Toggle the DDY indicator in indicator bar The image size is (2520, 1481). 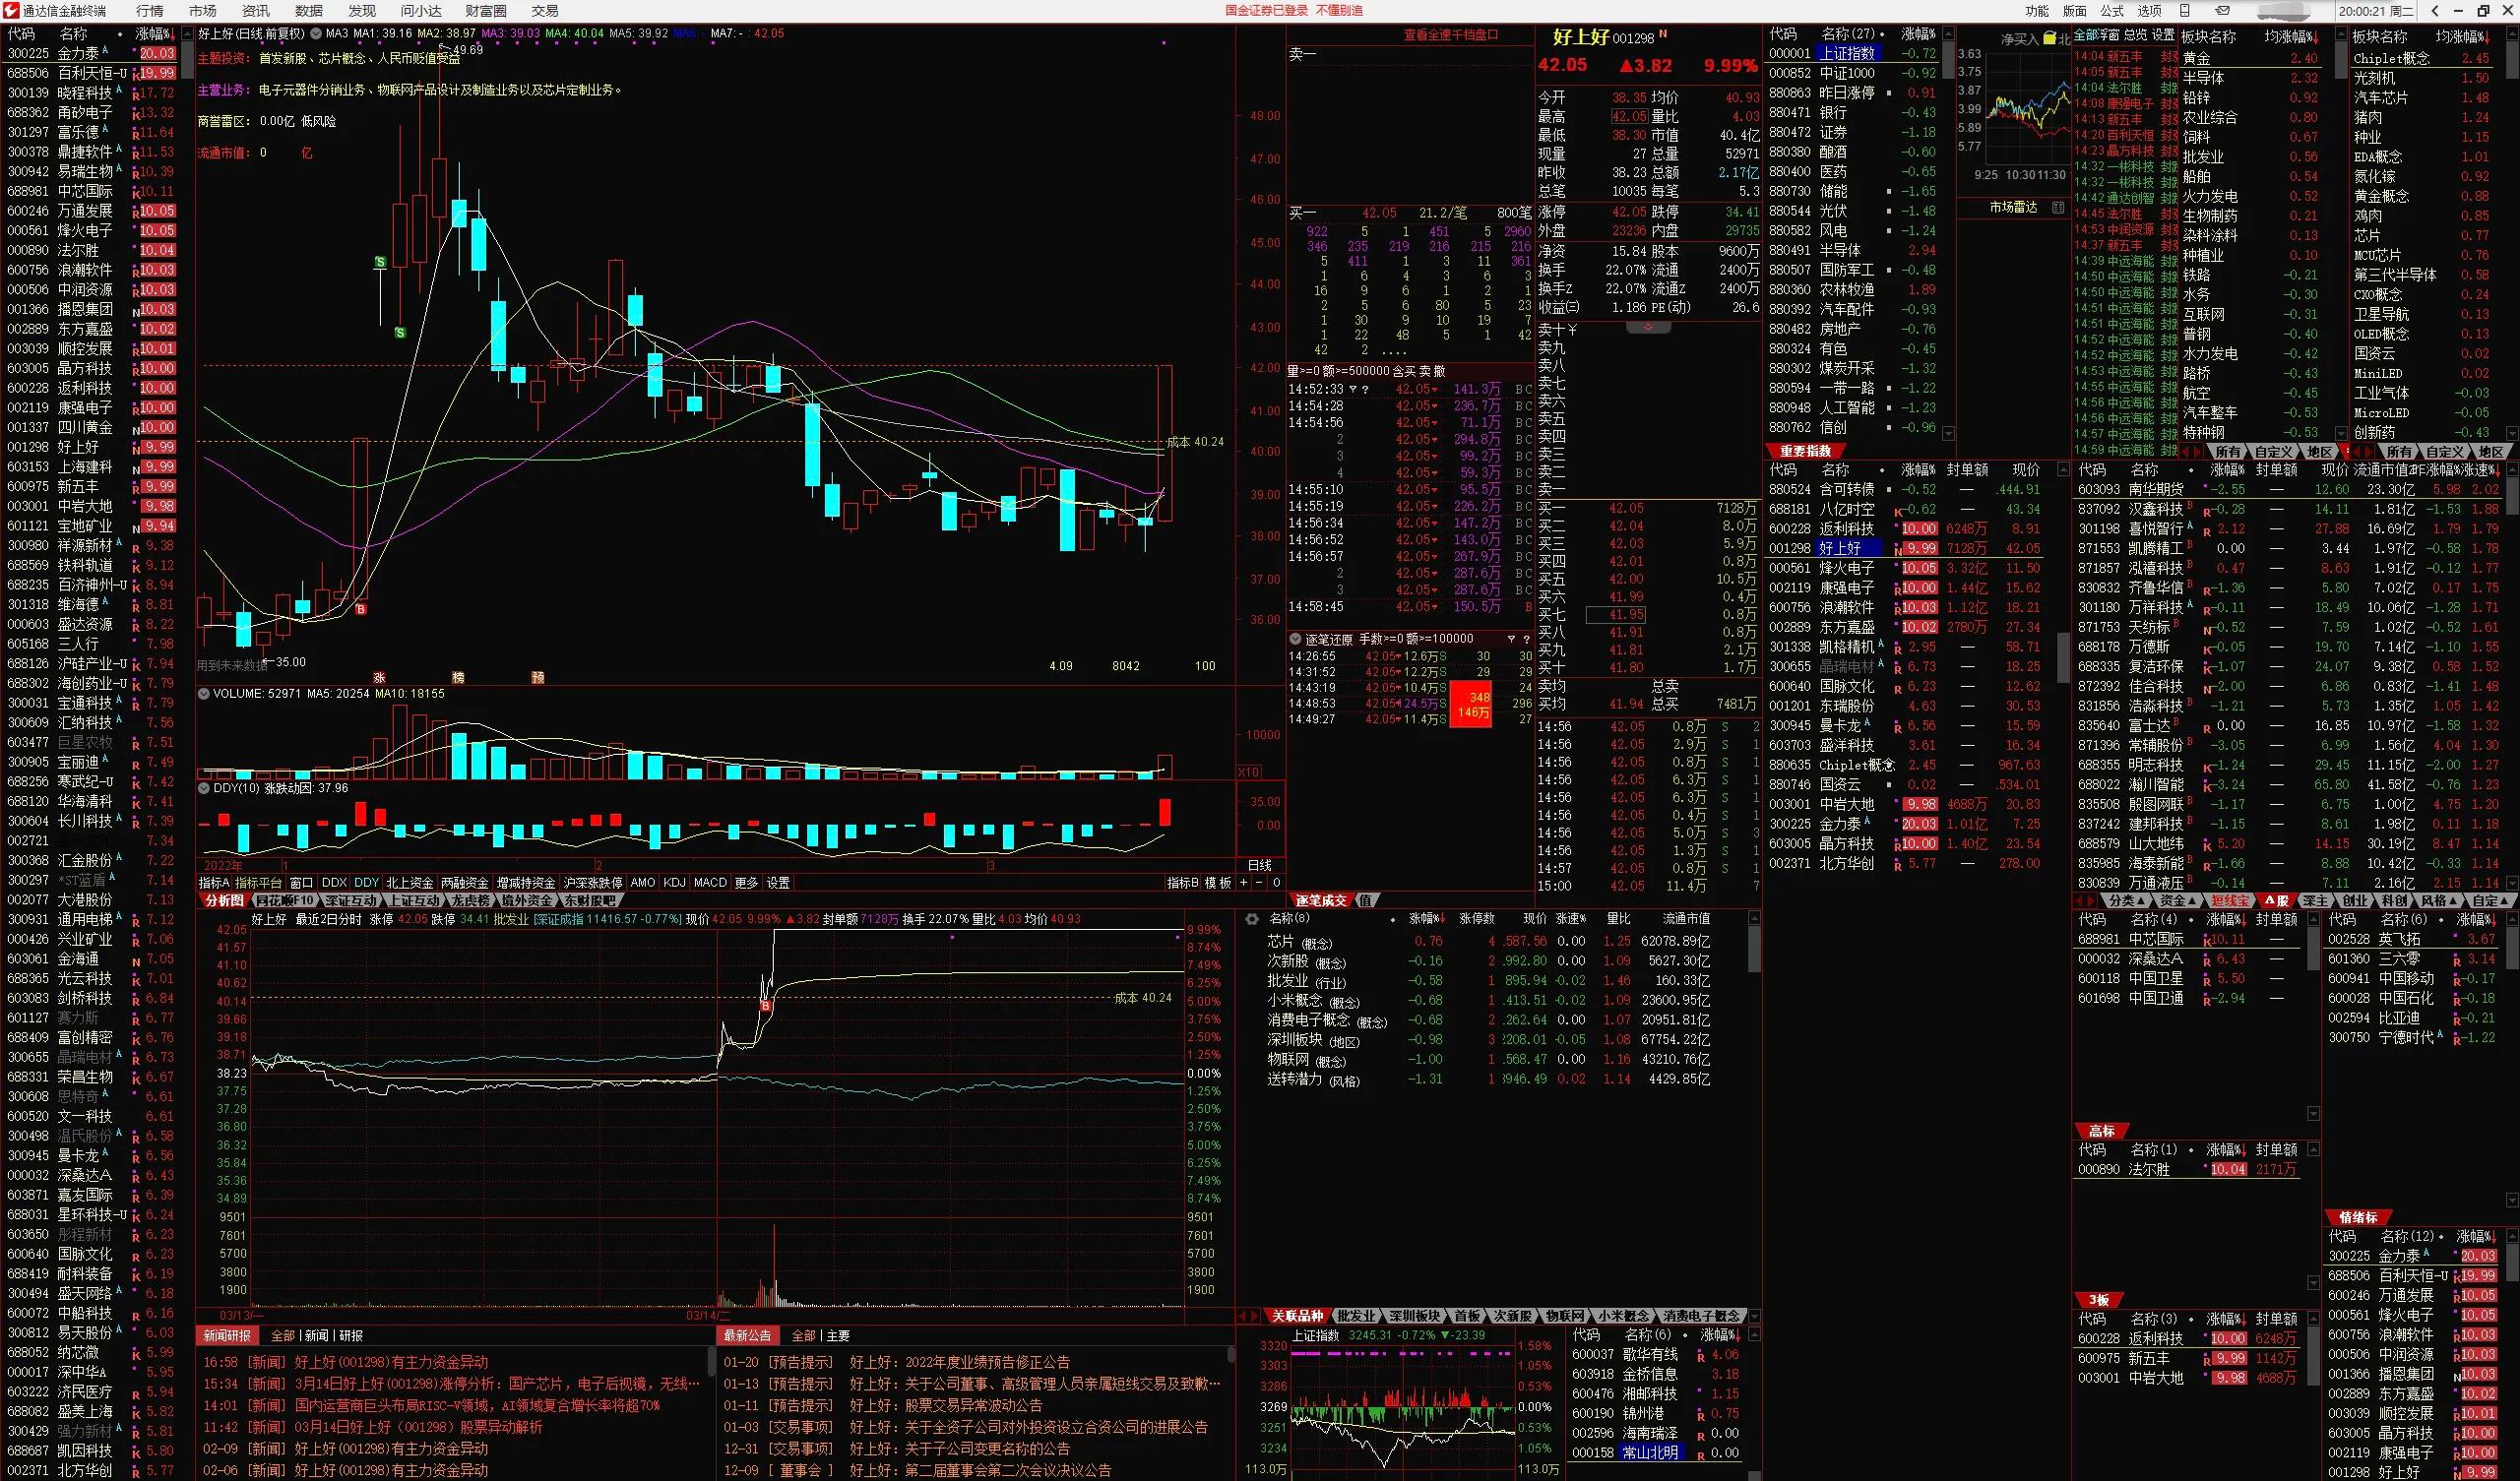[x=366, y=882]
